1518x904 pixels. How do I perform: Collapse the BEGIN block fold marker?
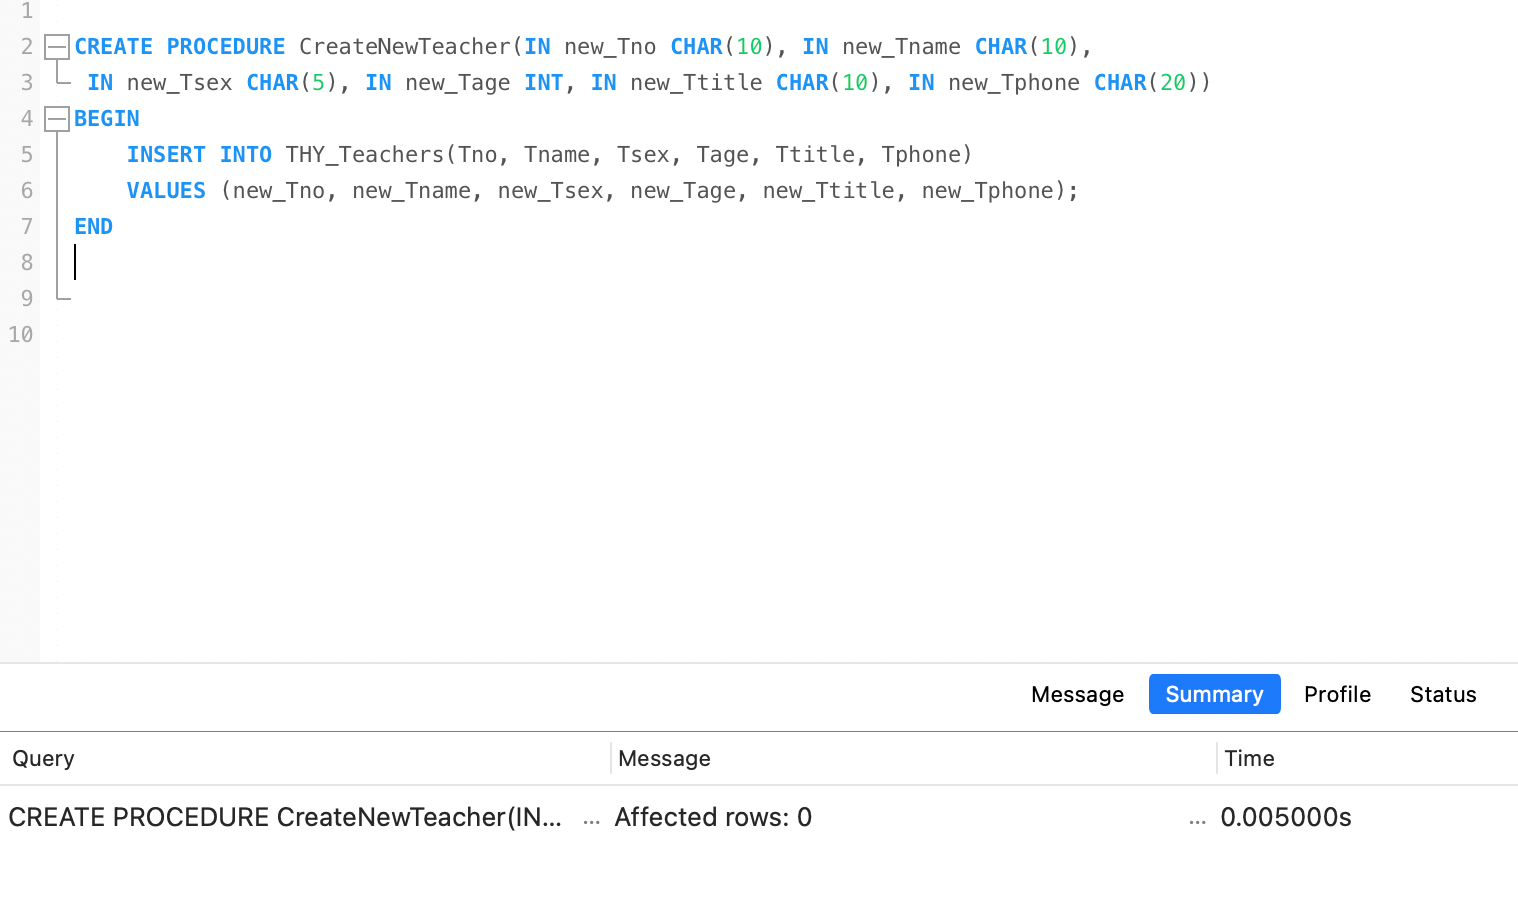[57, 119]
